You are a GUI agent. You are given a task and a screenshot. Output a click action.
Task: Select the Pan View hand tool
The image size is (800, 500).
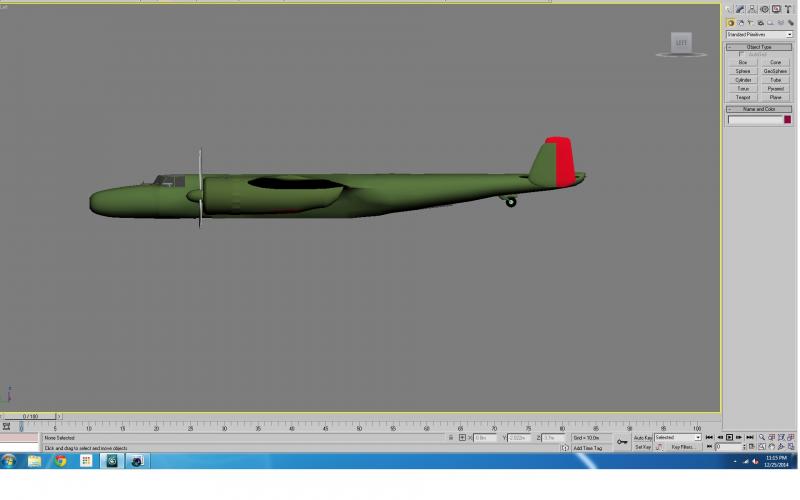point(771,446)
